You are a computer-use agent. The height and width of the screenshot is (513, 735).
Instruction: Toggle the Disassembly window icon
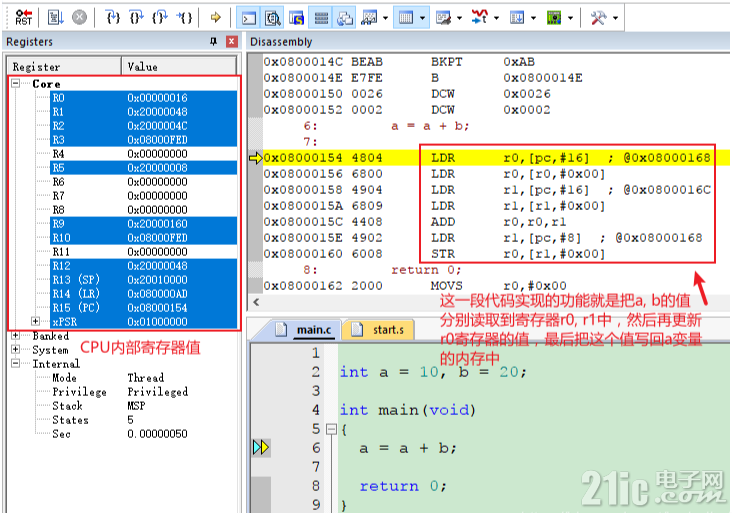click(273, 18)
